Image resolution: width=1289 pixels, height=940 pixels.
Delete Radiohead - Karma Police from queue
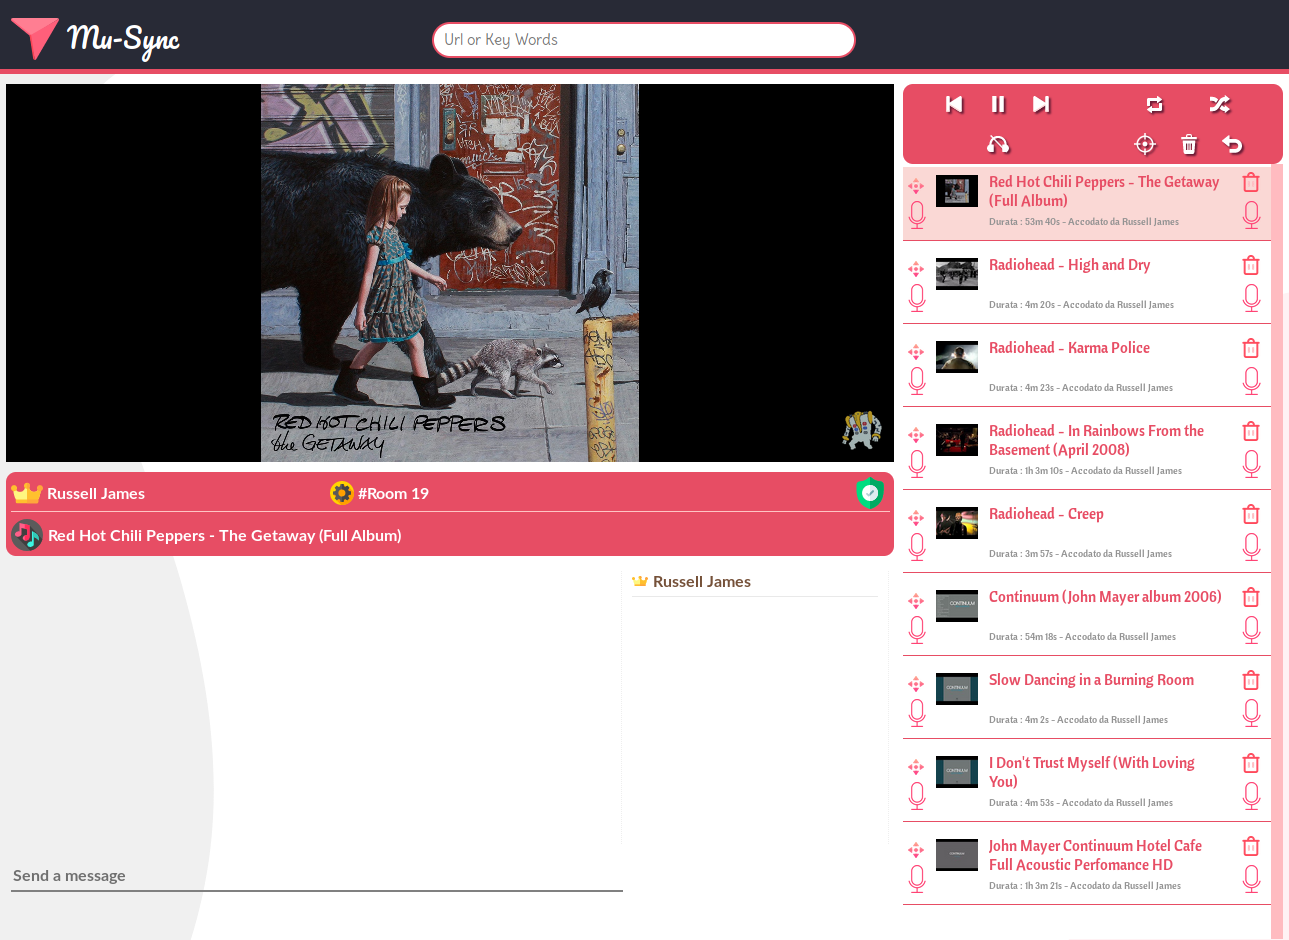click(x=1251, y=348)
